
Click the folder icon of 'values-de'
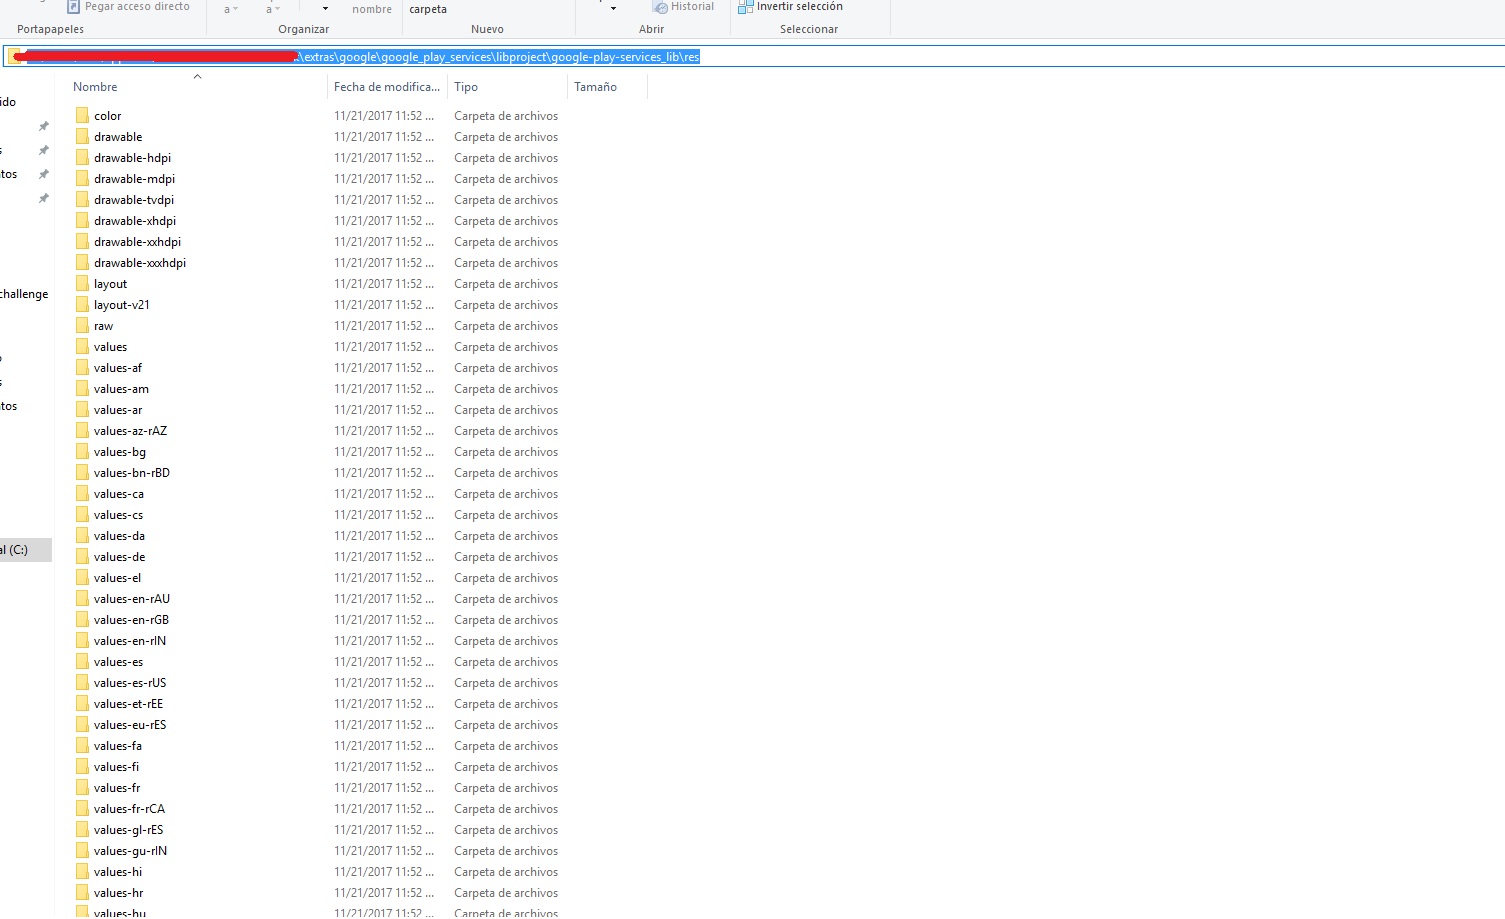pos(83,557)
